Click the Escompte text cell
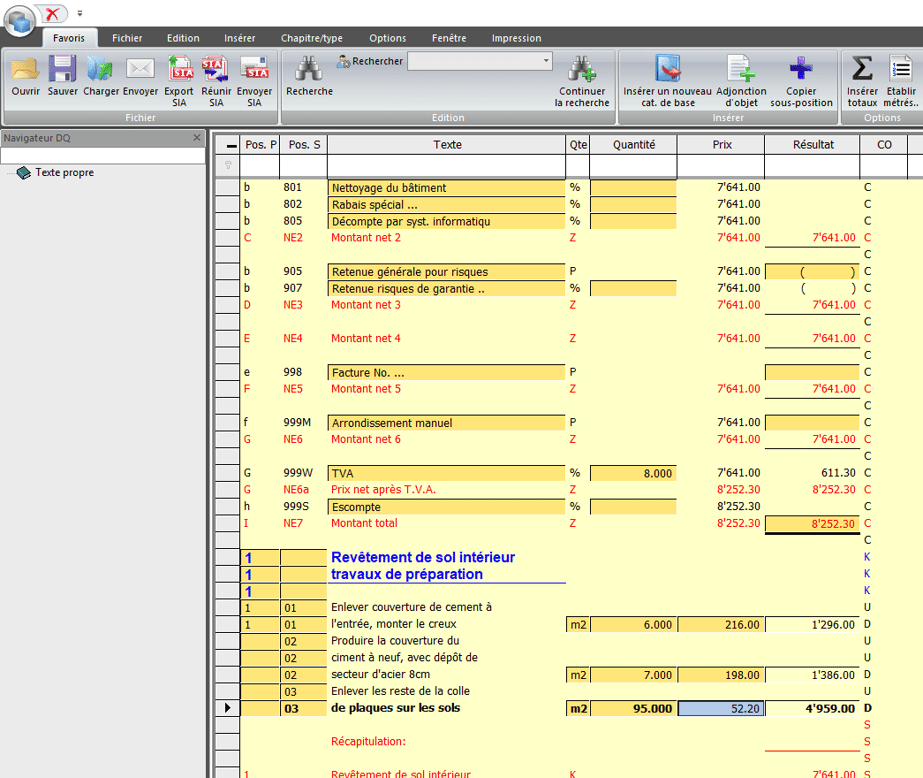Viewport: 923px width, 778px height. click(x=447, y=507)
